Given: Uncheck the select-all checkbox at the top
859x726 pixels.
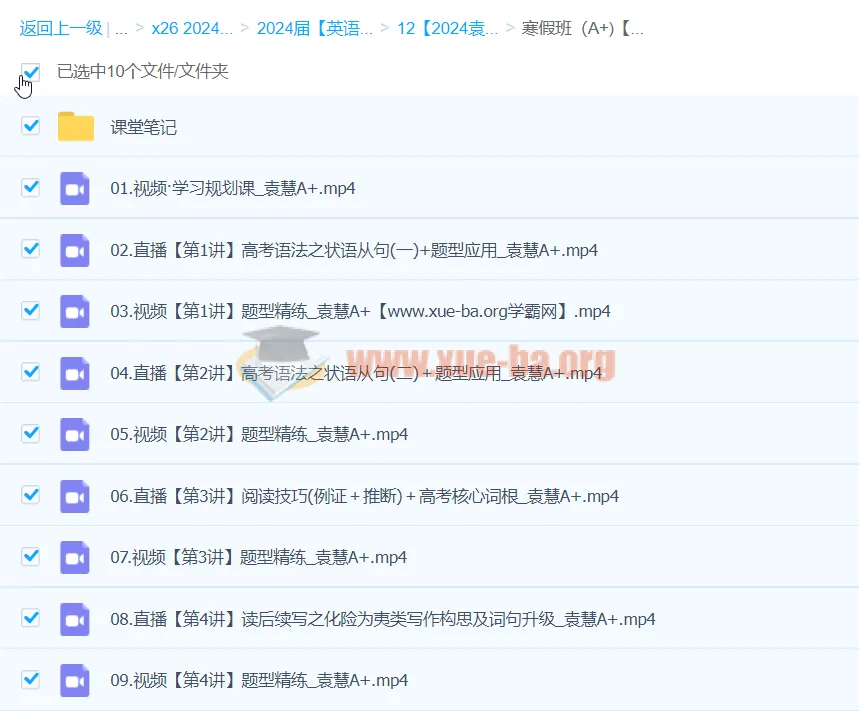Looking at the screenshot, I should 30,72.
